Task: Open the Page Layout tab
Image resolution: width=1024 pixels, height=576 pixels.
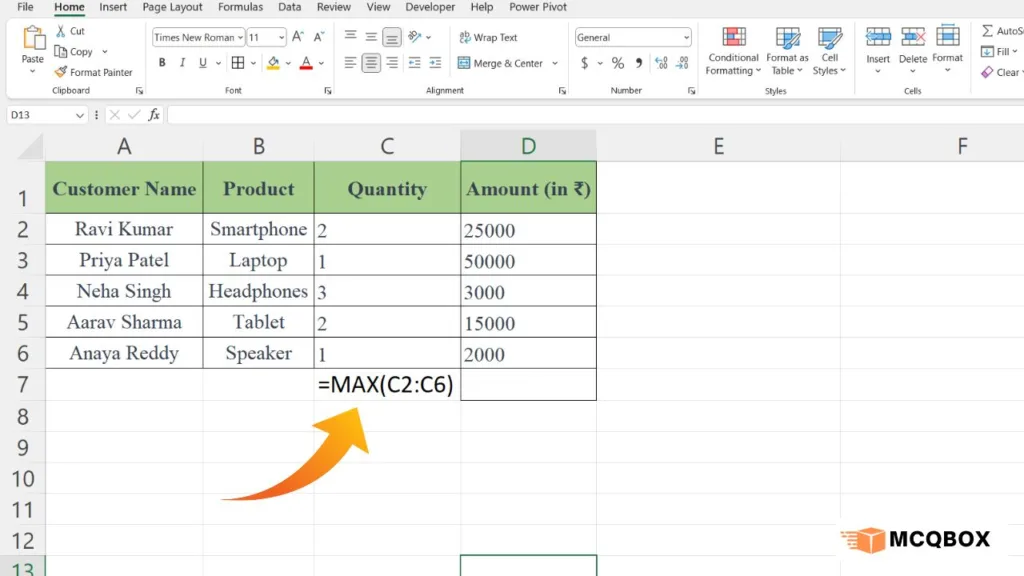Action: click(172, 7)
